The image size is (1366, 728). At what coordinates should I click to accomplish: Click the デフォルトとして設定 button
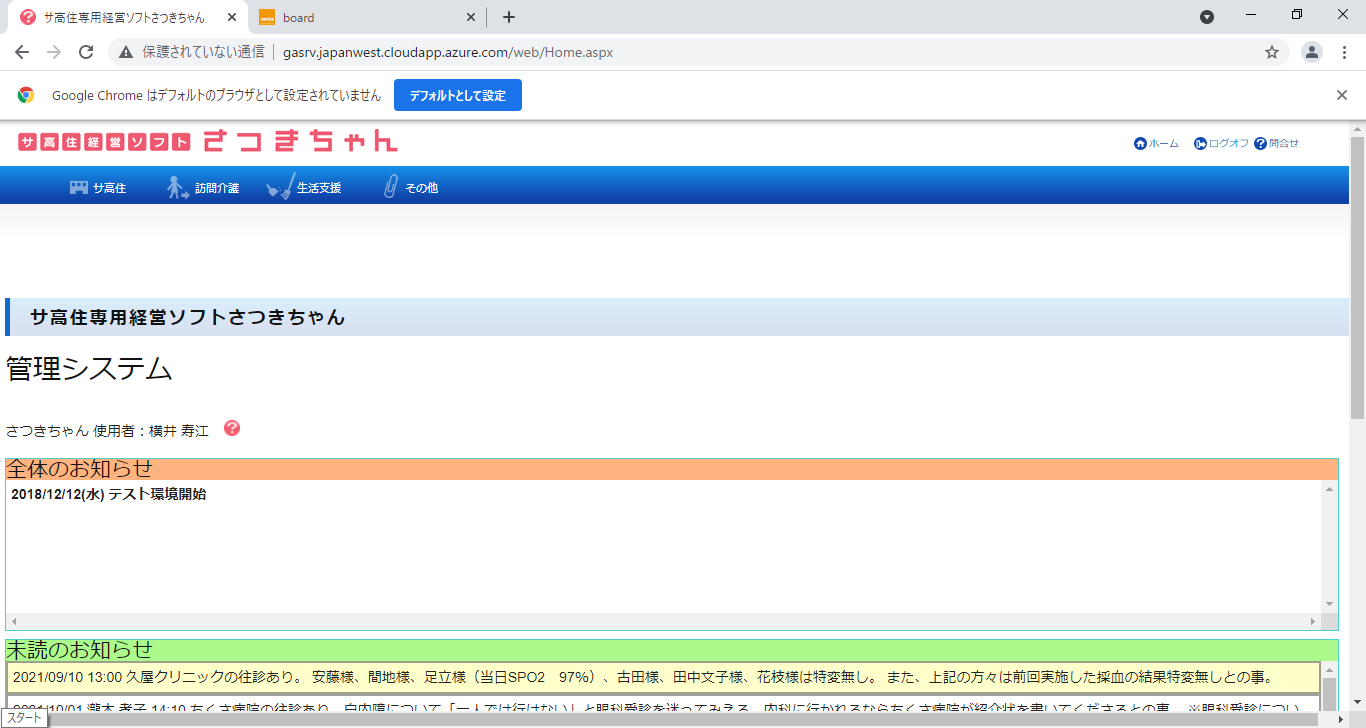coord(457,95)
